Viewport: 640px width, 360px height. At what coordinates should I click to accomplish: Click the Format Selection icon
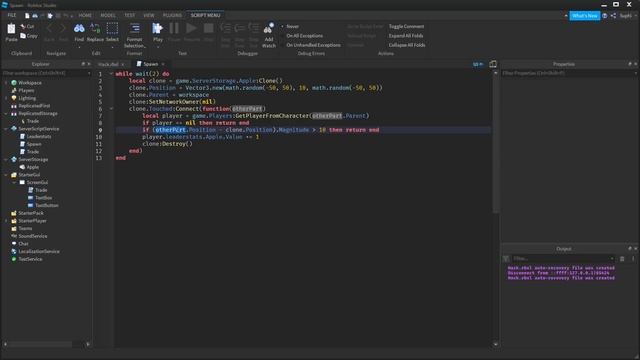tap(134, 29)
